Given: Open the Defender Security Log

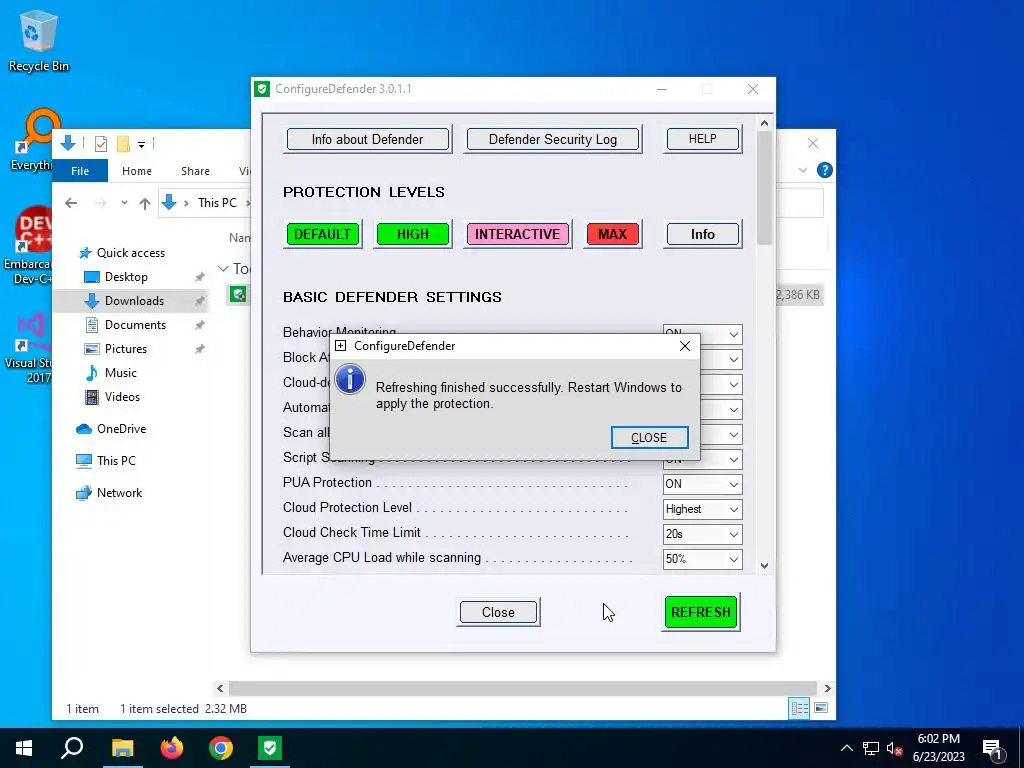Looking at the screenshot, I should pos(552,139).
